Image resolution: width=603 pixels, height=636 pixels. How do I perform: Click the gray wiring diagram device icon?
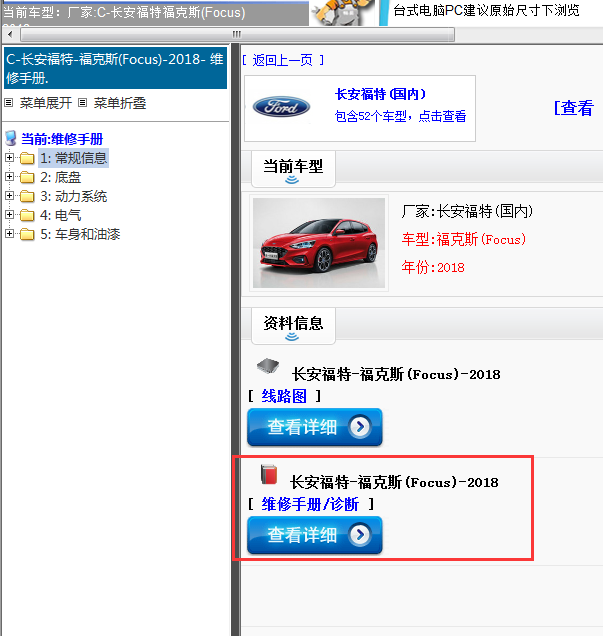pyautogui.click(x=268, y=365)
